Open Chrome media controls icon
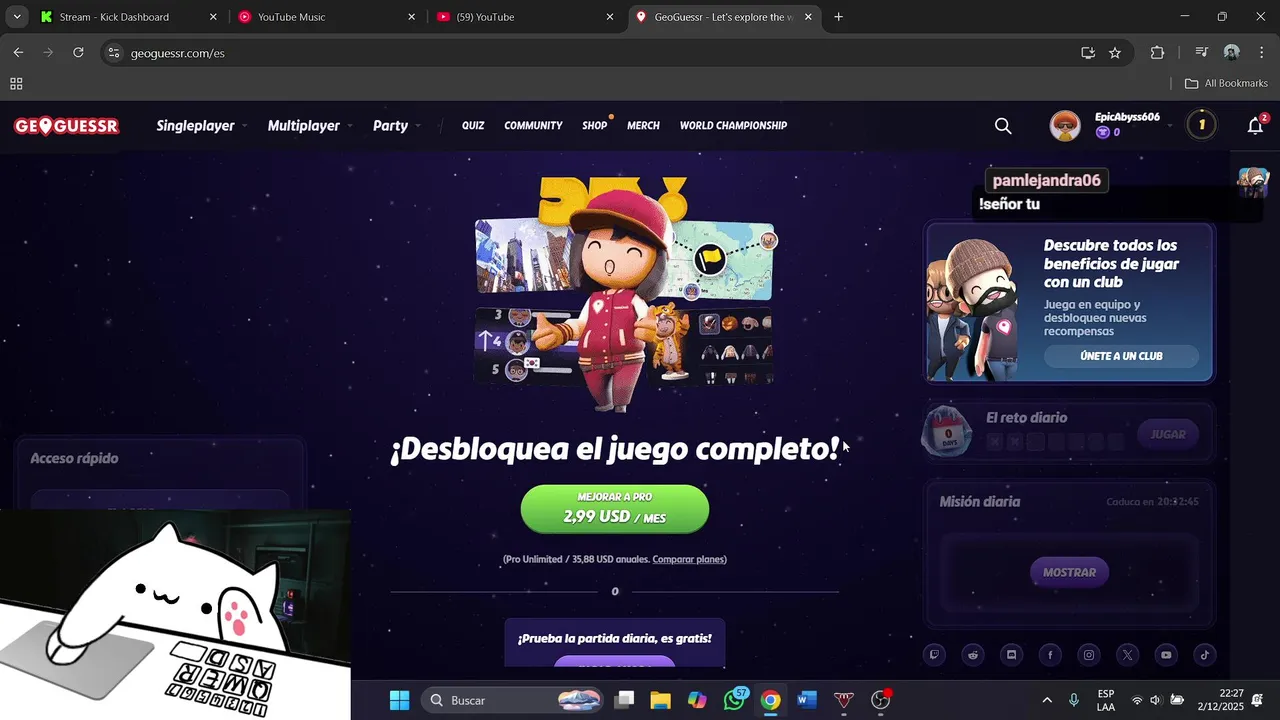Image resolution: width=1280 pixels, height=720 pixels. tap(1202, 53)
